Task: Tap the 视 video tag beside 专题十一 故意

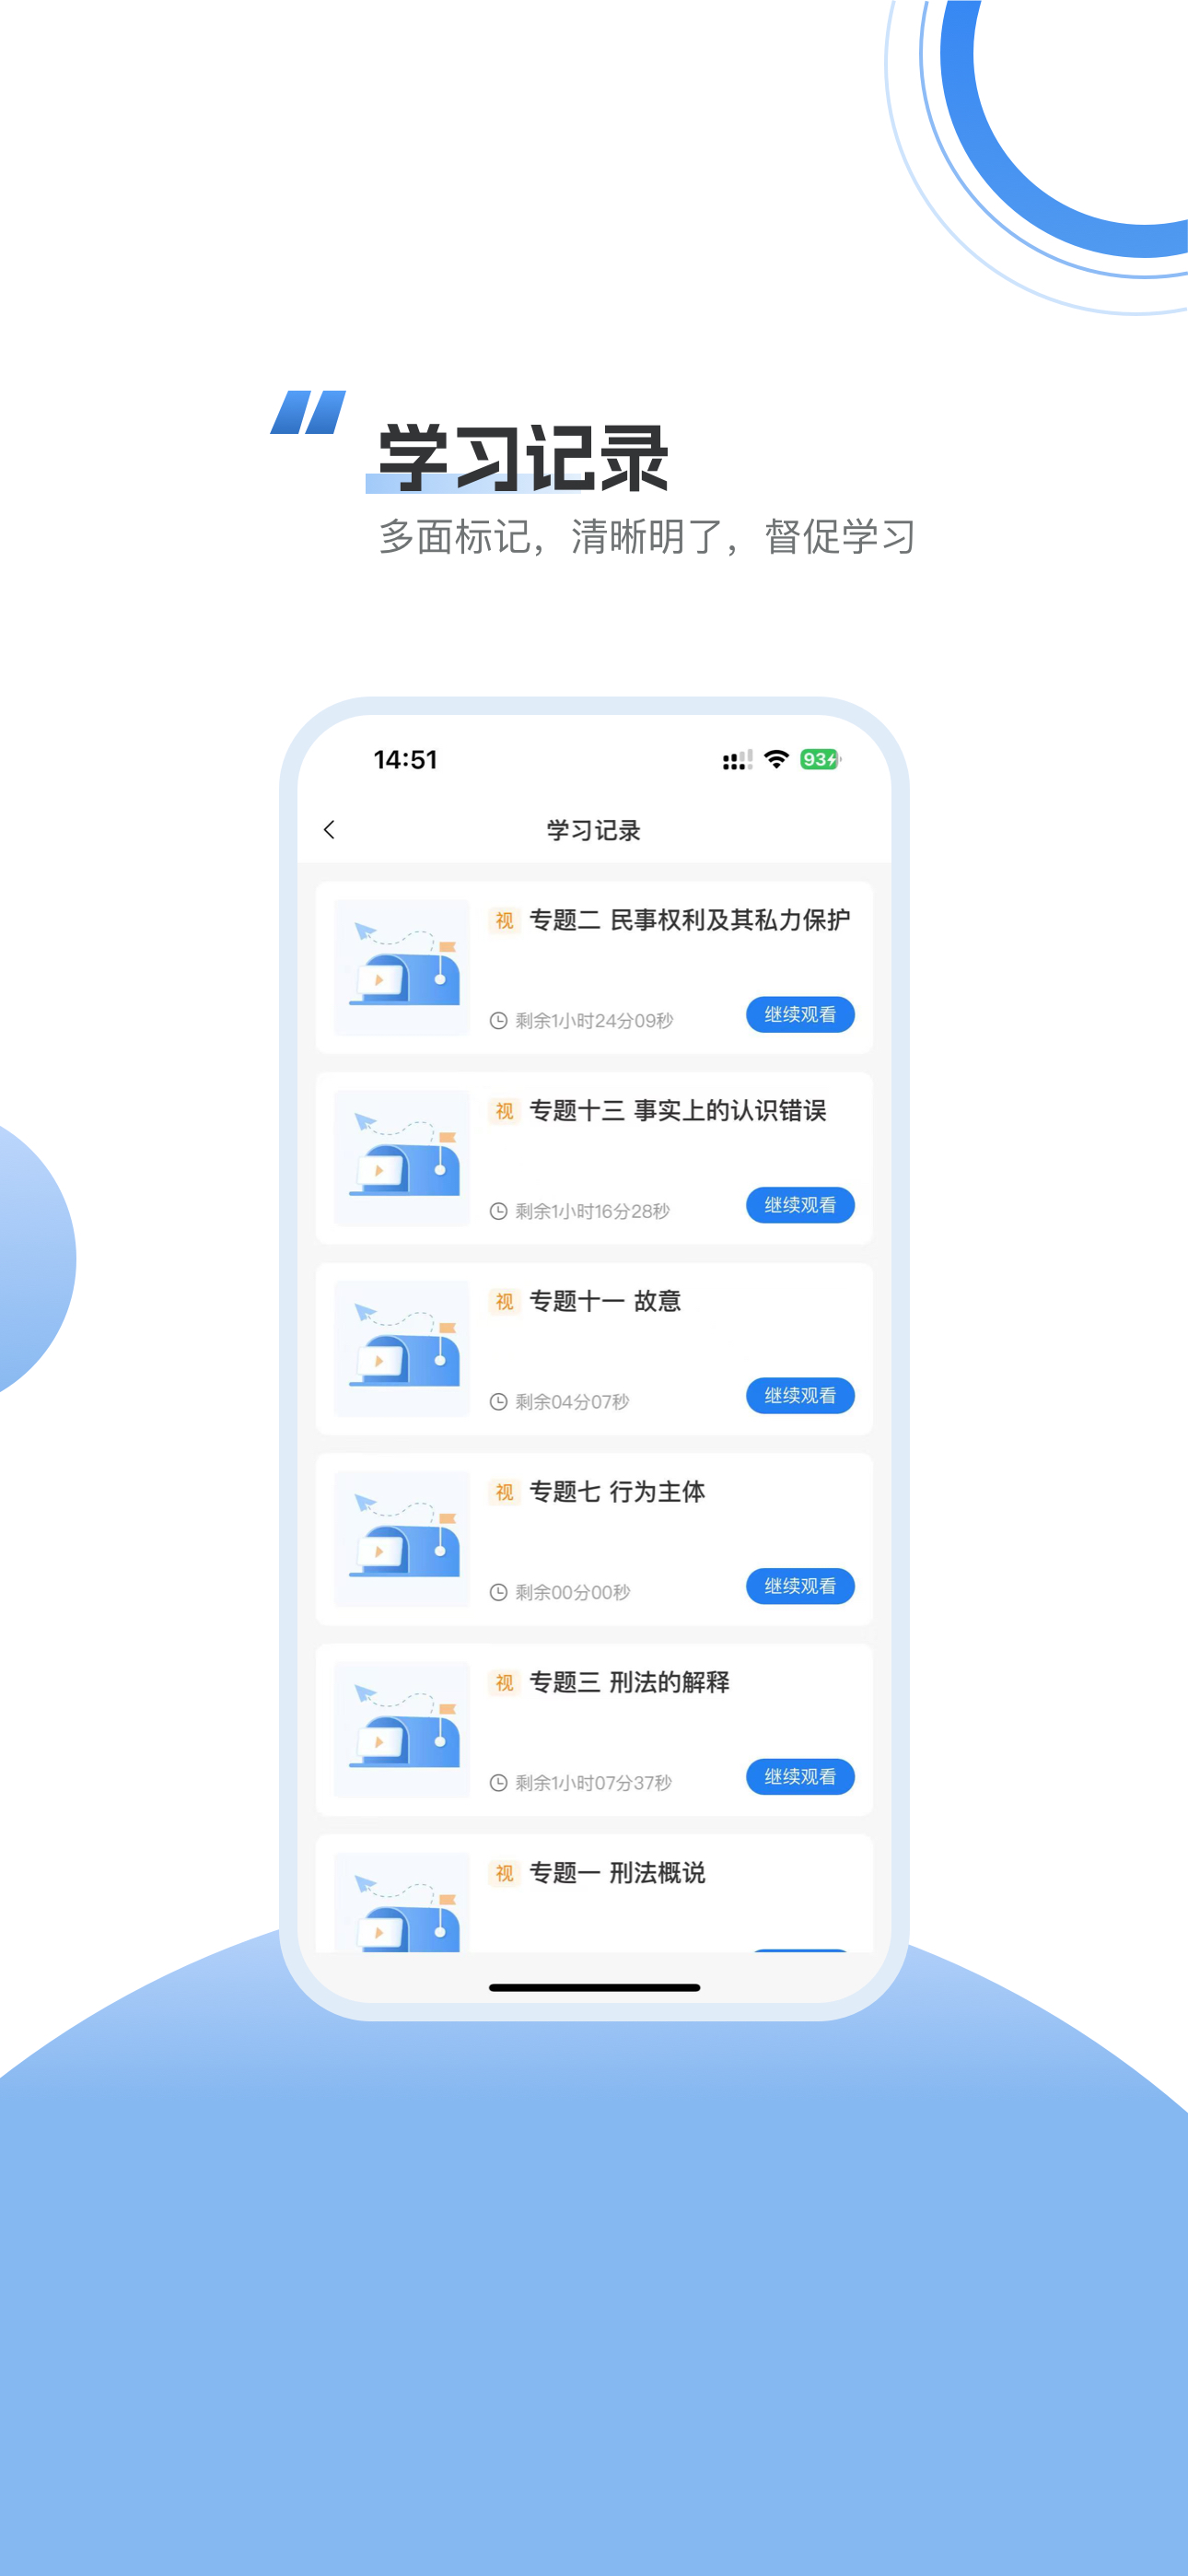Action: [x=504, y=1301]
